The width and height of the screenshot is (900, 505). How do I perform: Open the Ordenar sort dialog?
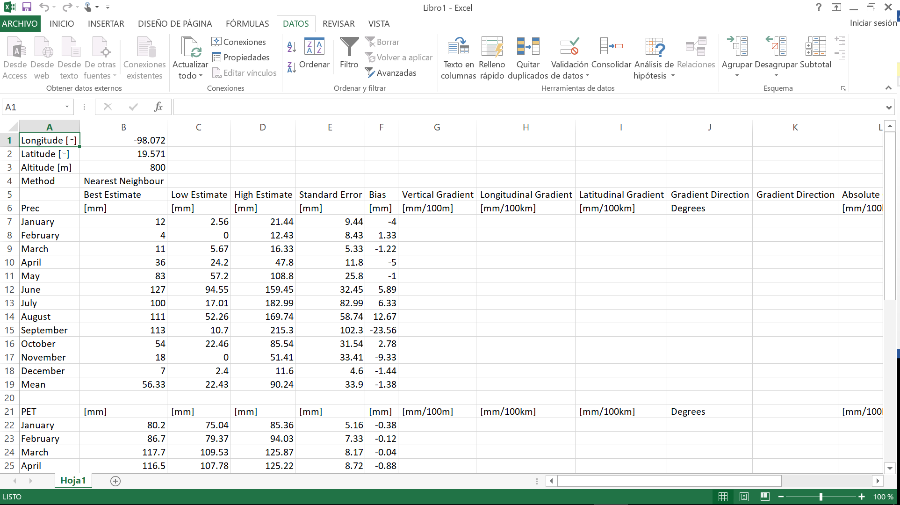point(314,53)
